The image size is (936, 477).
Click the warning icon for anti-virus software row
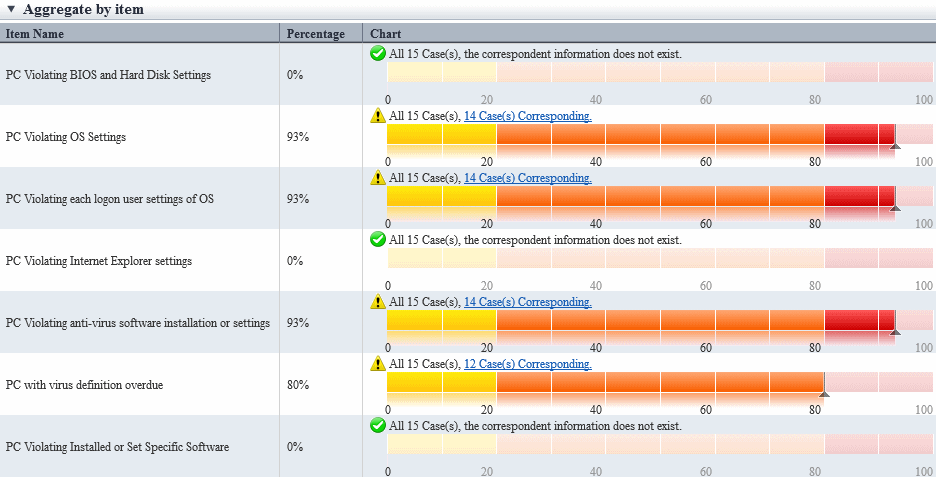(377, 301)
